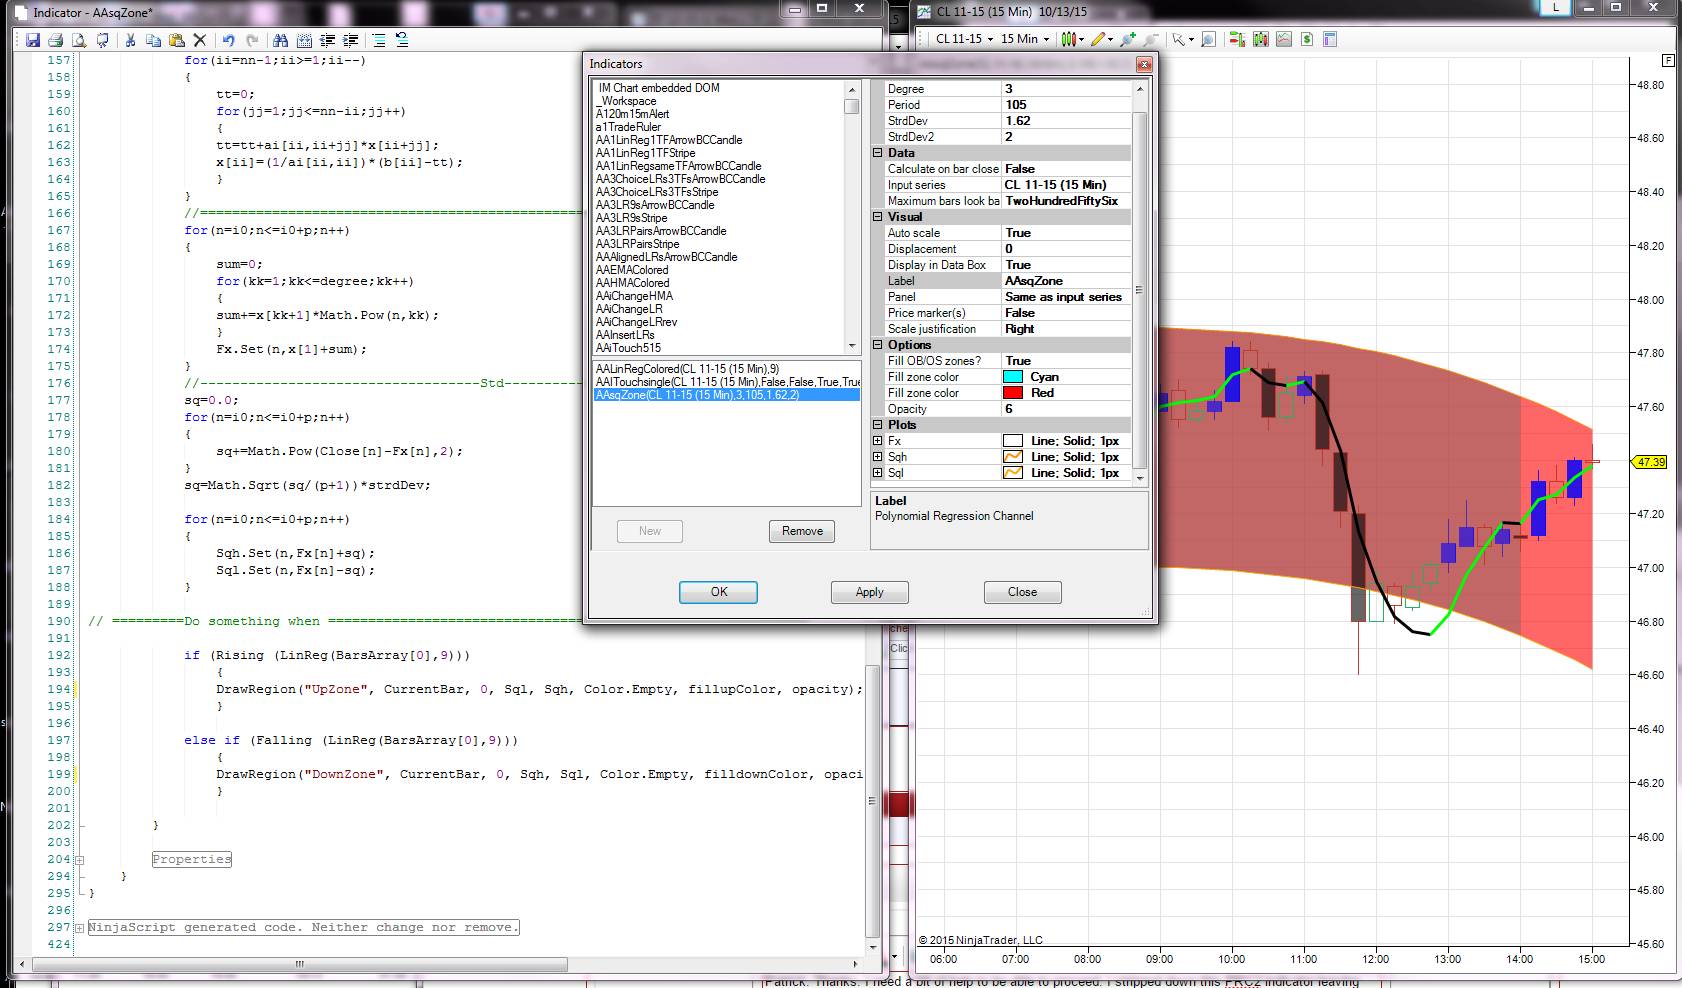Click the Save icon in the editor toolbar
The image size is (1682, 988).
point(33,40)
